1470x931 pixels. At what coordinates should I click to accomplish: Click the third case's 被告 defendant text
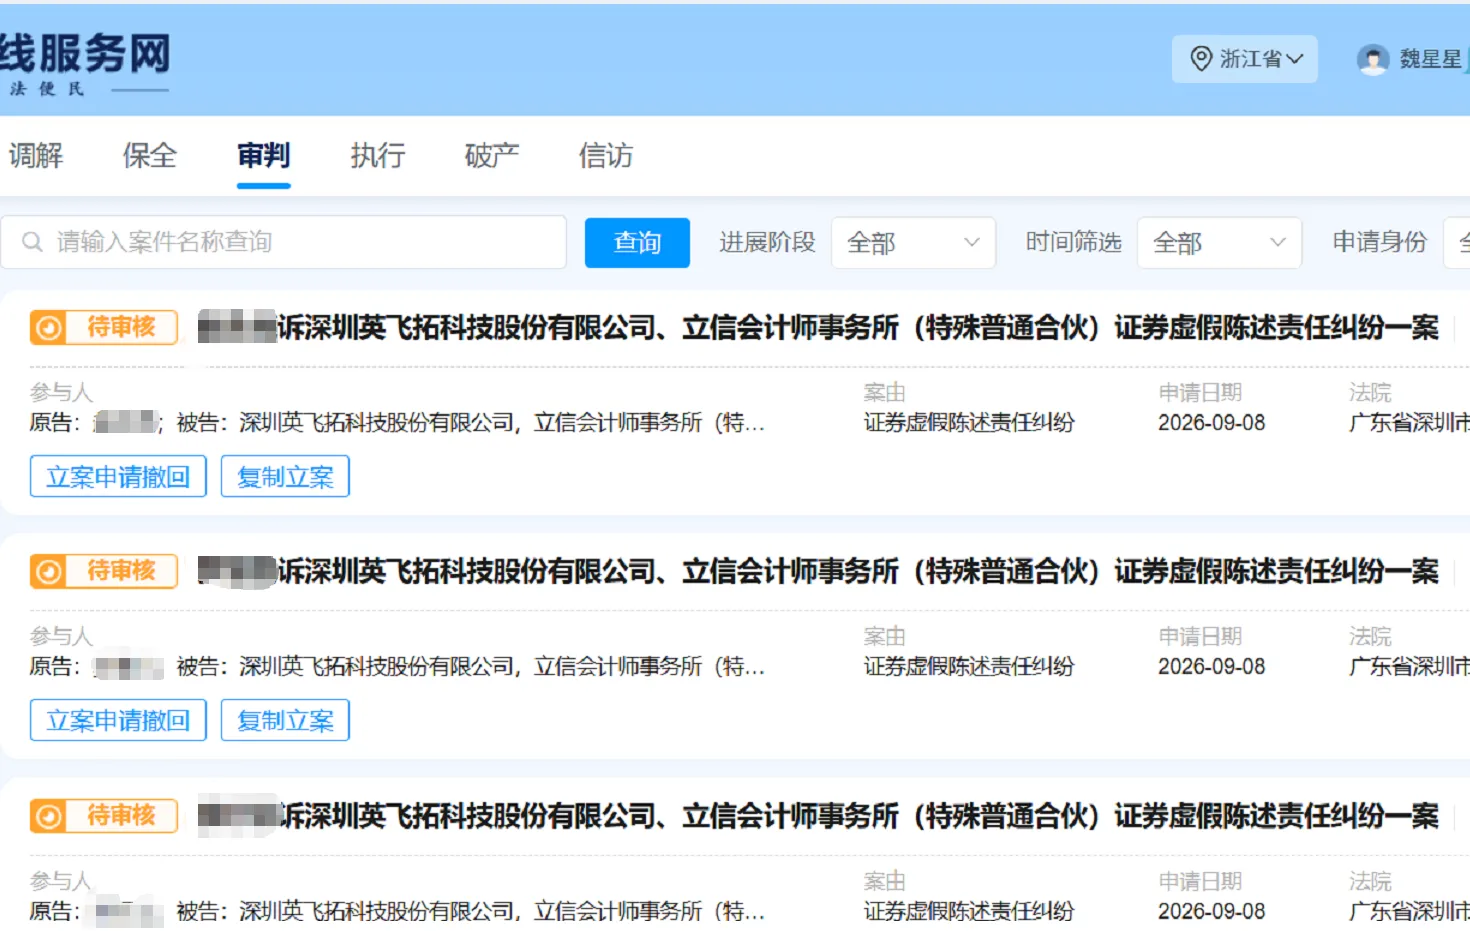tap(471, 912)
